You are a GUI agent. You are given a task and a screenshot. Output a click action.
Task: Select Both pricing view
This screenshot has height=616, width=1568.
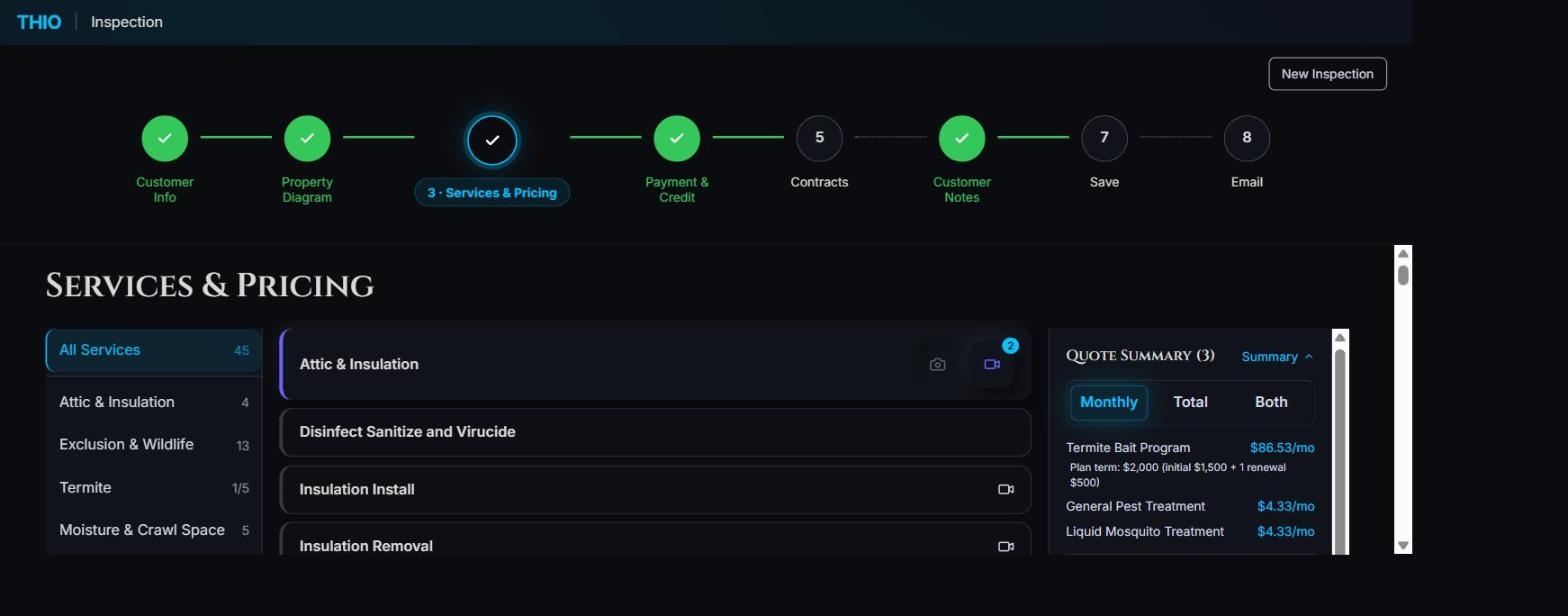pyautogui.click(x=1271, y=402)
